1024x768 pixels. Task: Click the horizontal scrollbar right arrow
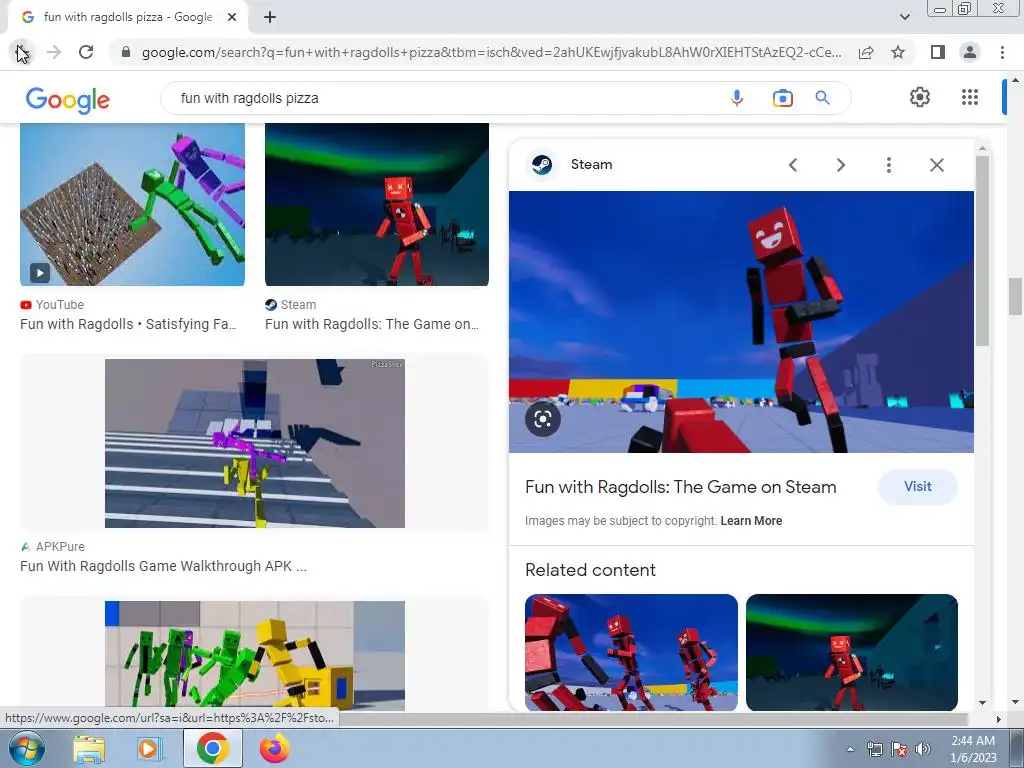coord(998,719)
